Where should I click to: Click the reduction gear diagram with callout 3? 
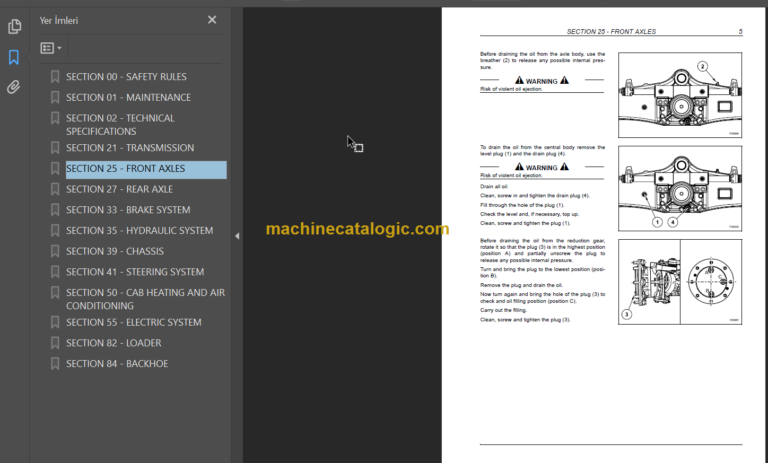pyautogui.click(x=680, y=282)
